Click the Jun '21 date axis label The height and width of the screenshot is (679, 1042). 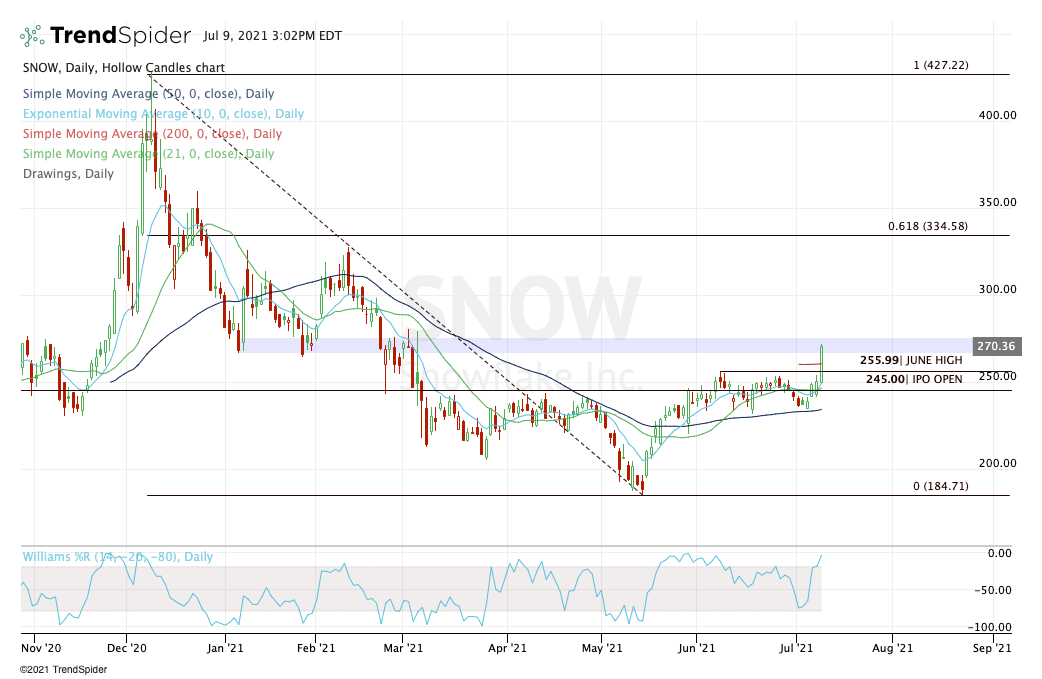click(696, 648)
